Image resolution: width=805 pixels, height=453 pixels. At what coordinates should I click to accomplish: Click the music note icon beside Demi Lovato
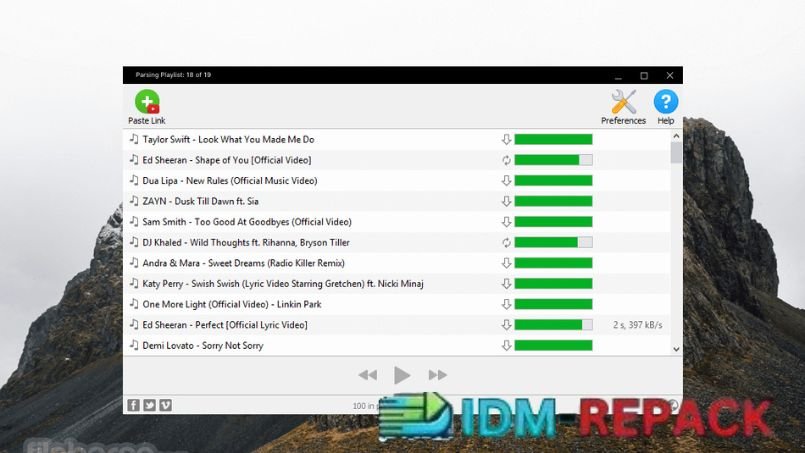[134, 345]
